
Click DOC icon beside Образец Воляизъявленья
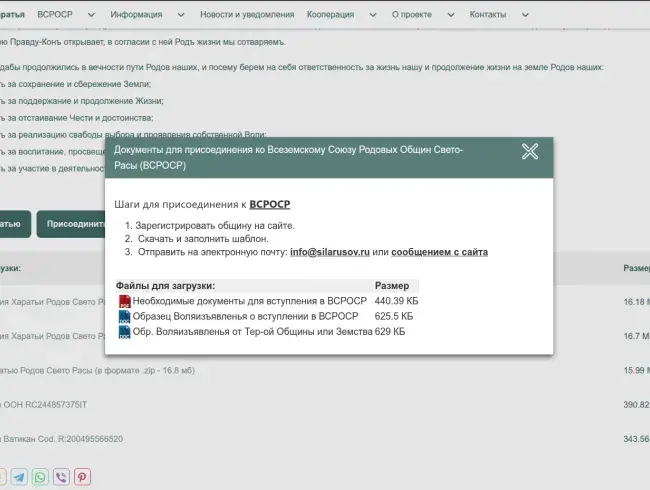(124, 317)
